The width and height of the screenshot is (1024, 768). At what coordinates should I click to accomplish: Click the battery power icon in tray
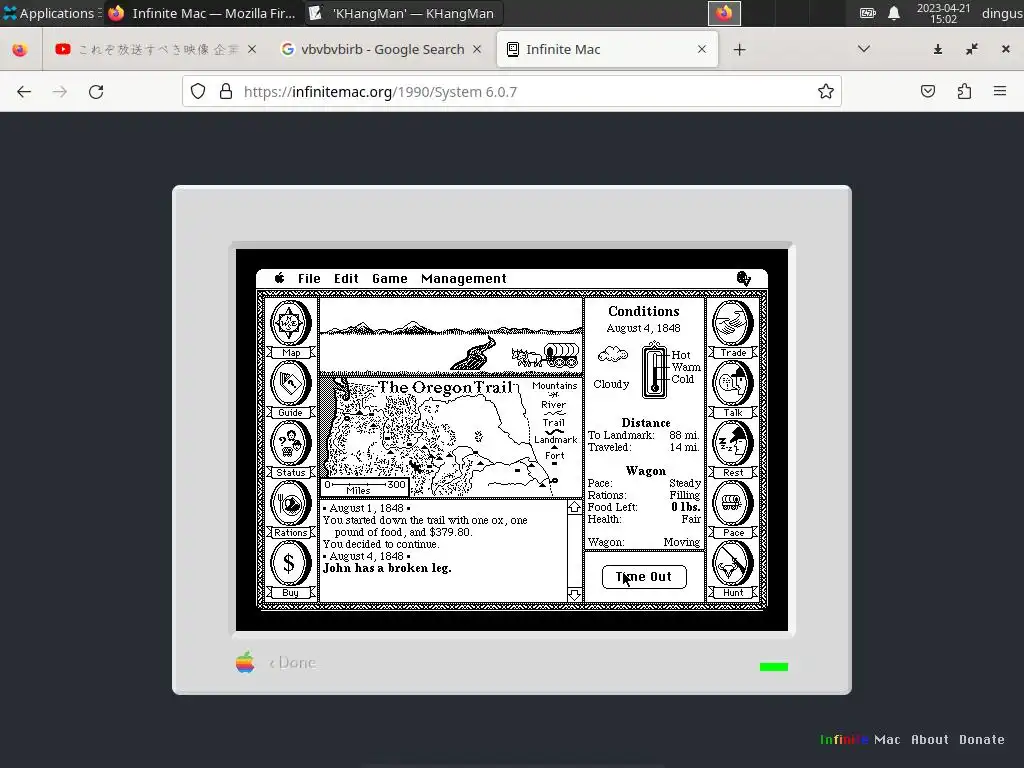(x=867, y=13)
